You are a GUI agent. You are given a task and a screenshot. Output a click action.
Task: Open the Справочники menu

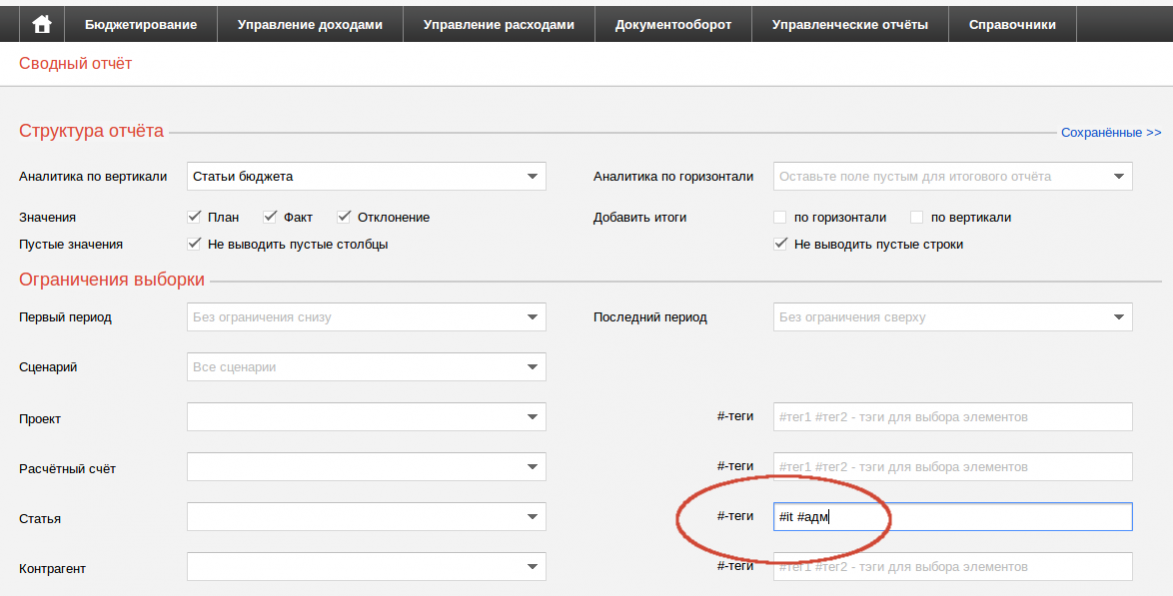(1012, 25)
